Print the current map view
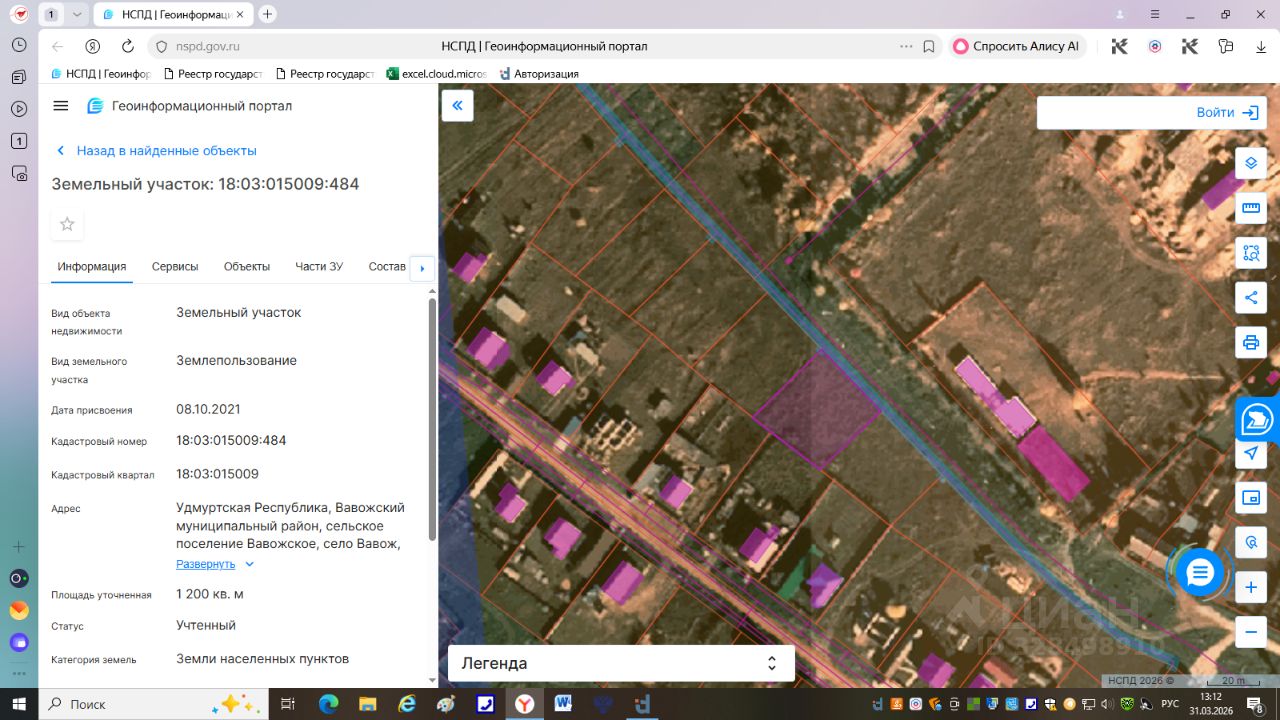This screenshot has width=1280, height=720. 1250,343
